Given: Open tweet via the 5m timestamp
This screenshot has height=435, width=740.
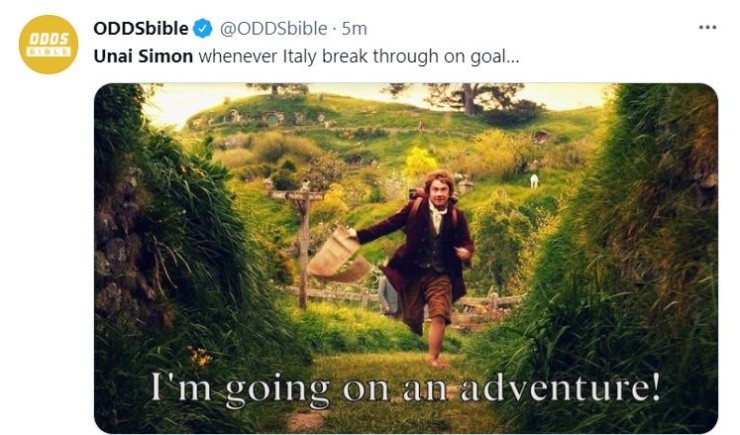Looking at the screenshot, I should pyautogui.click(x=354, y=29).
